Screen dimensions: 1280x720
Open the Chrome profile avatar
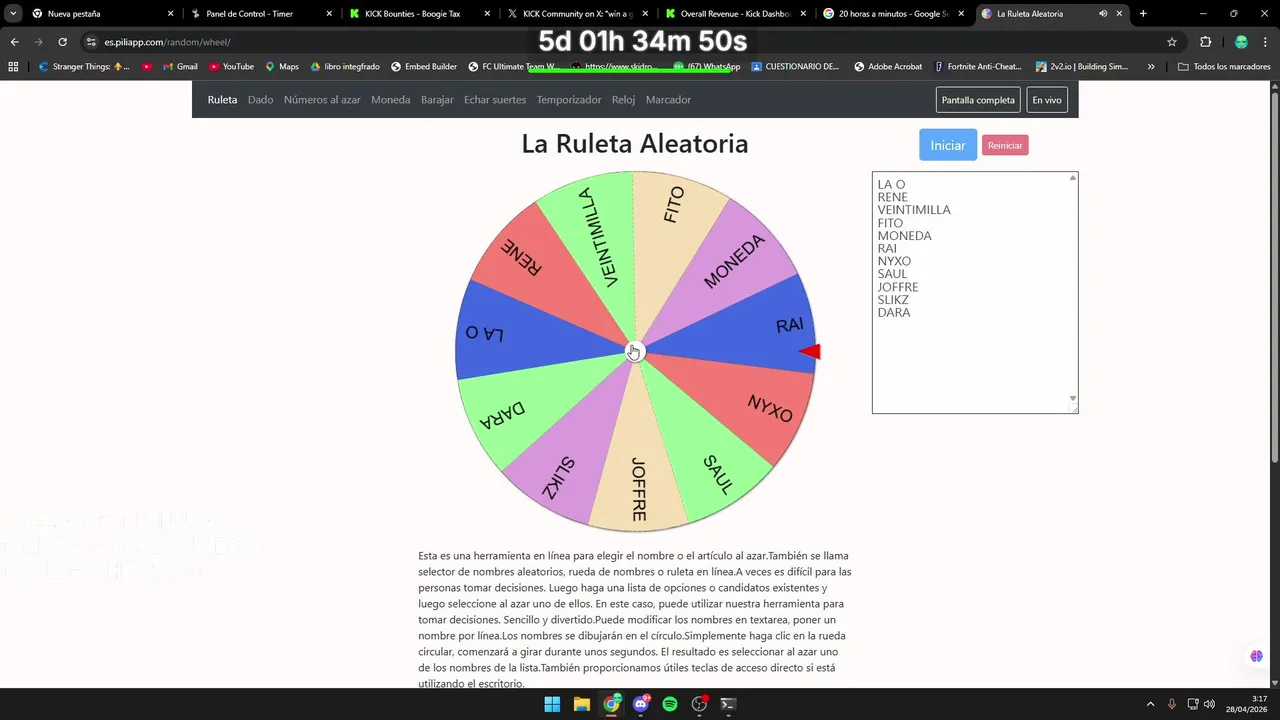pos(1241,42)
